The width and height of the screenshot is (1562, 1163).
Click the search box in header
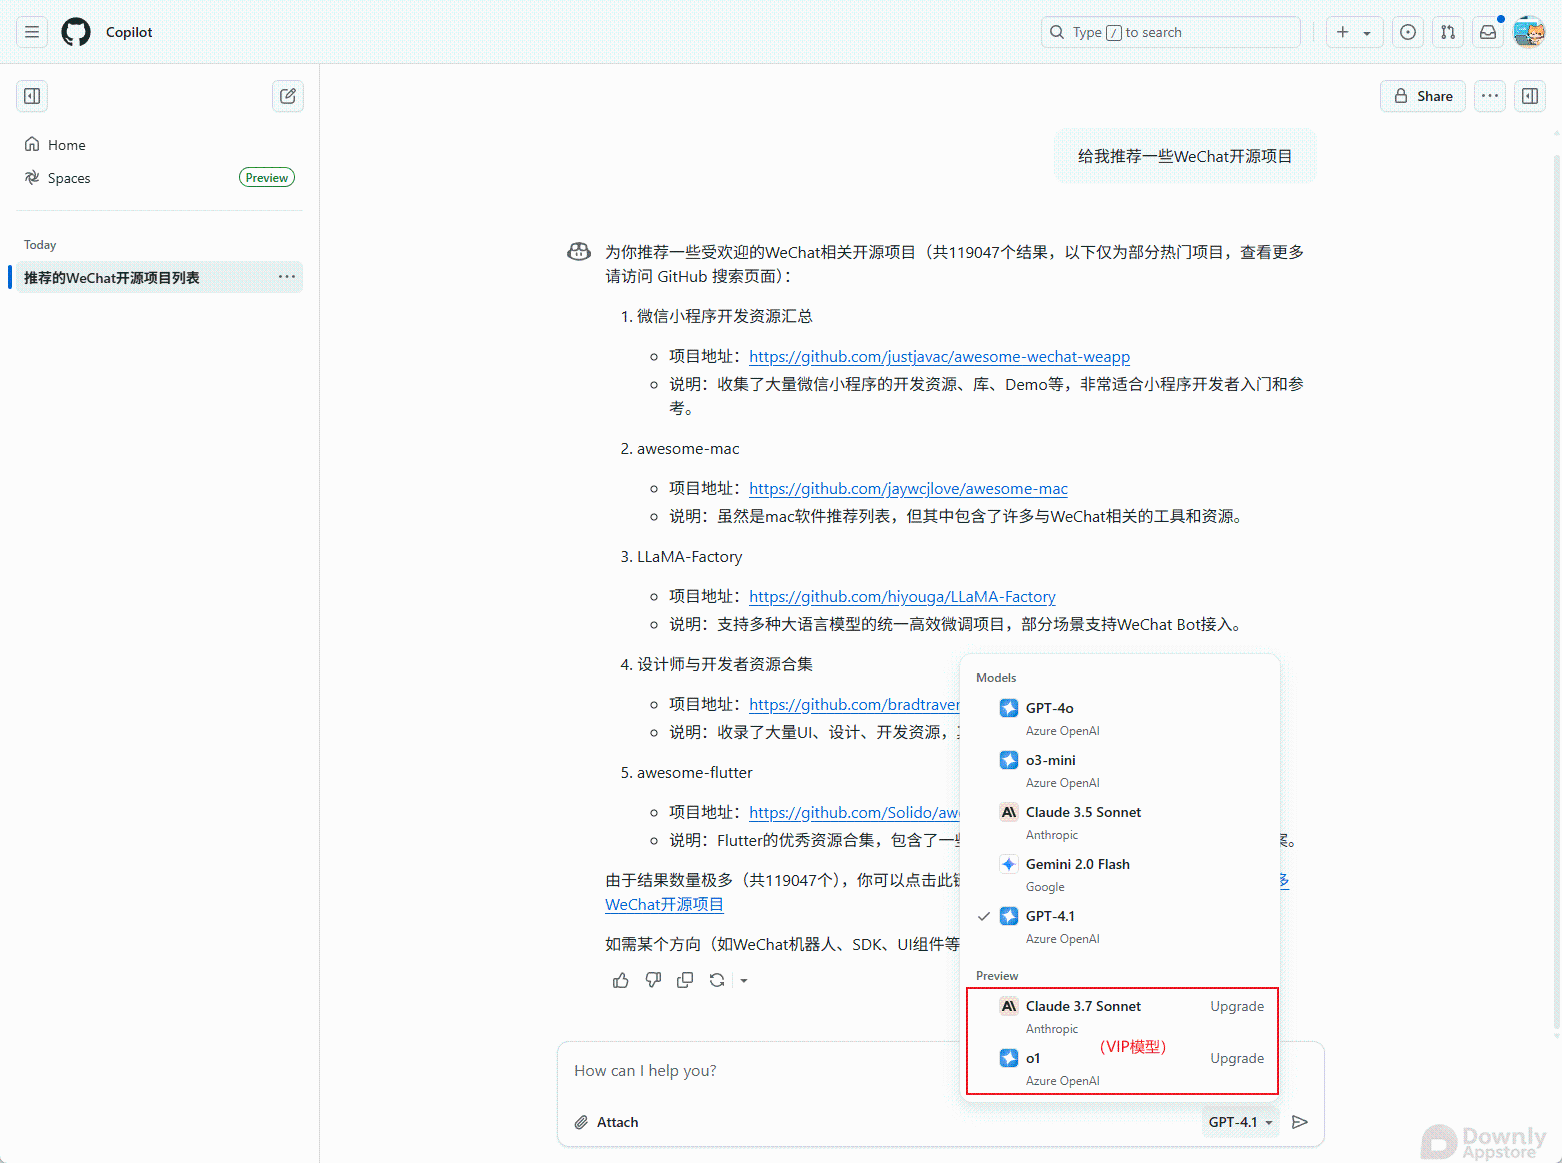pos(1171,32)
